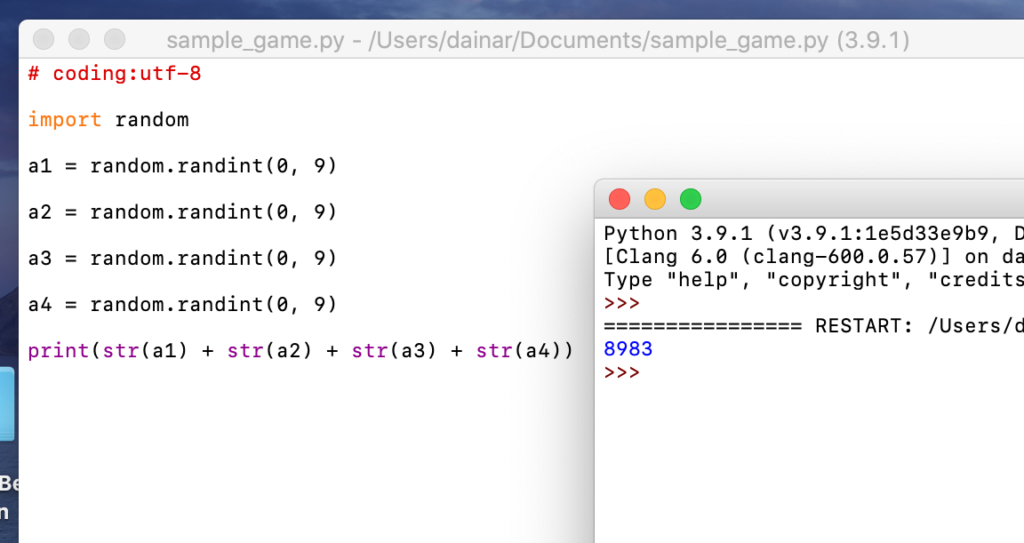Close the sample_game.py editor window

[x=44, y=39]
